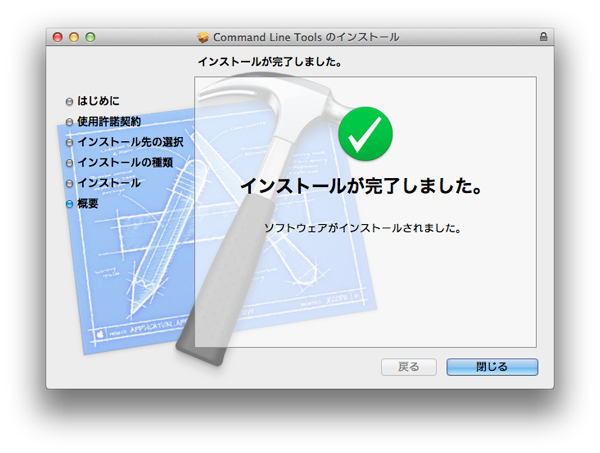Click the ソフトウェアがインストールされました。 text
Viewport: 600px width, 453px height.
click(x=362, y=228)
